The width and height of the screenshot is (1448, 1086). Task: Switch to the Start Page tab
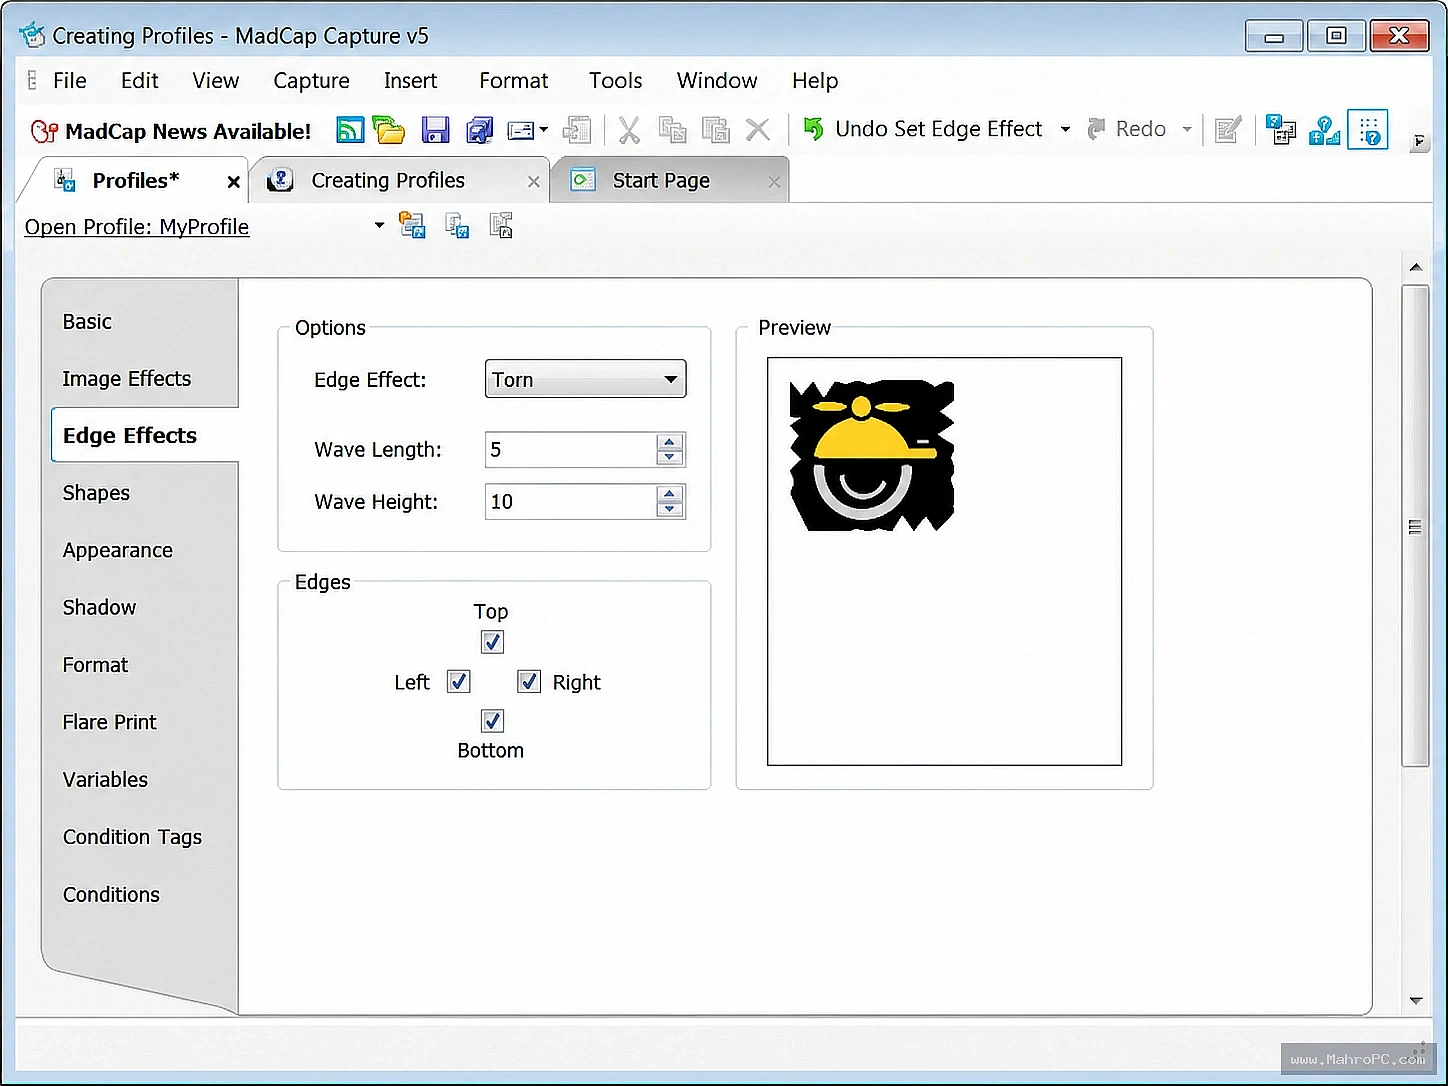pos(661,181)
